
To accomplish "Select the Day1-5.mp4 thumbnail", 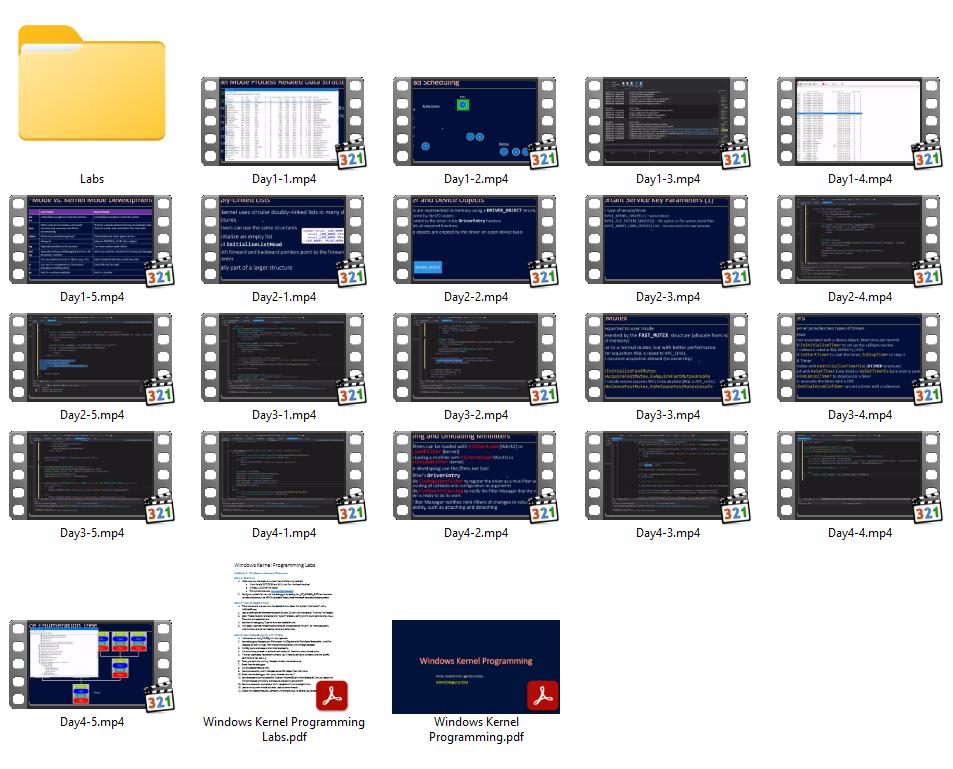I will pos(91,240).
